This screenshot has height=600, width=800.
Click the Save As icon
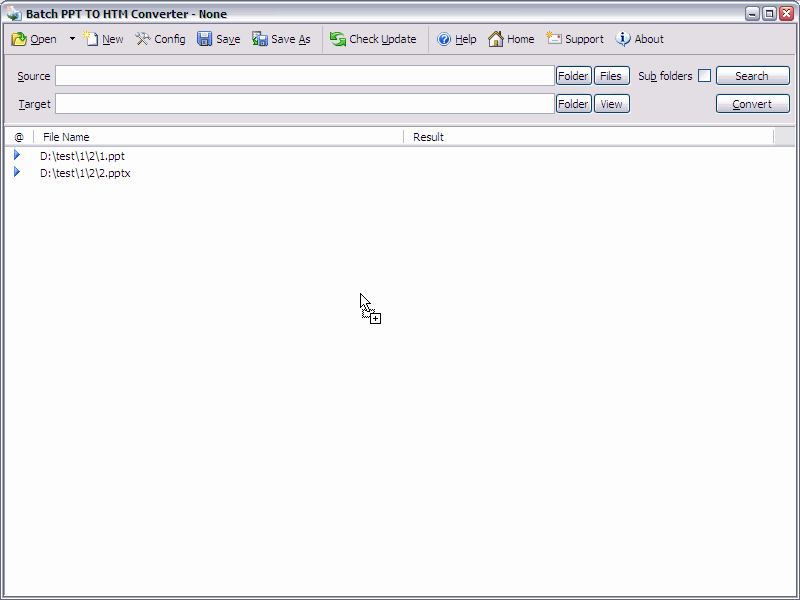[x=260, y=39]
